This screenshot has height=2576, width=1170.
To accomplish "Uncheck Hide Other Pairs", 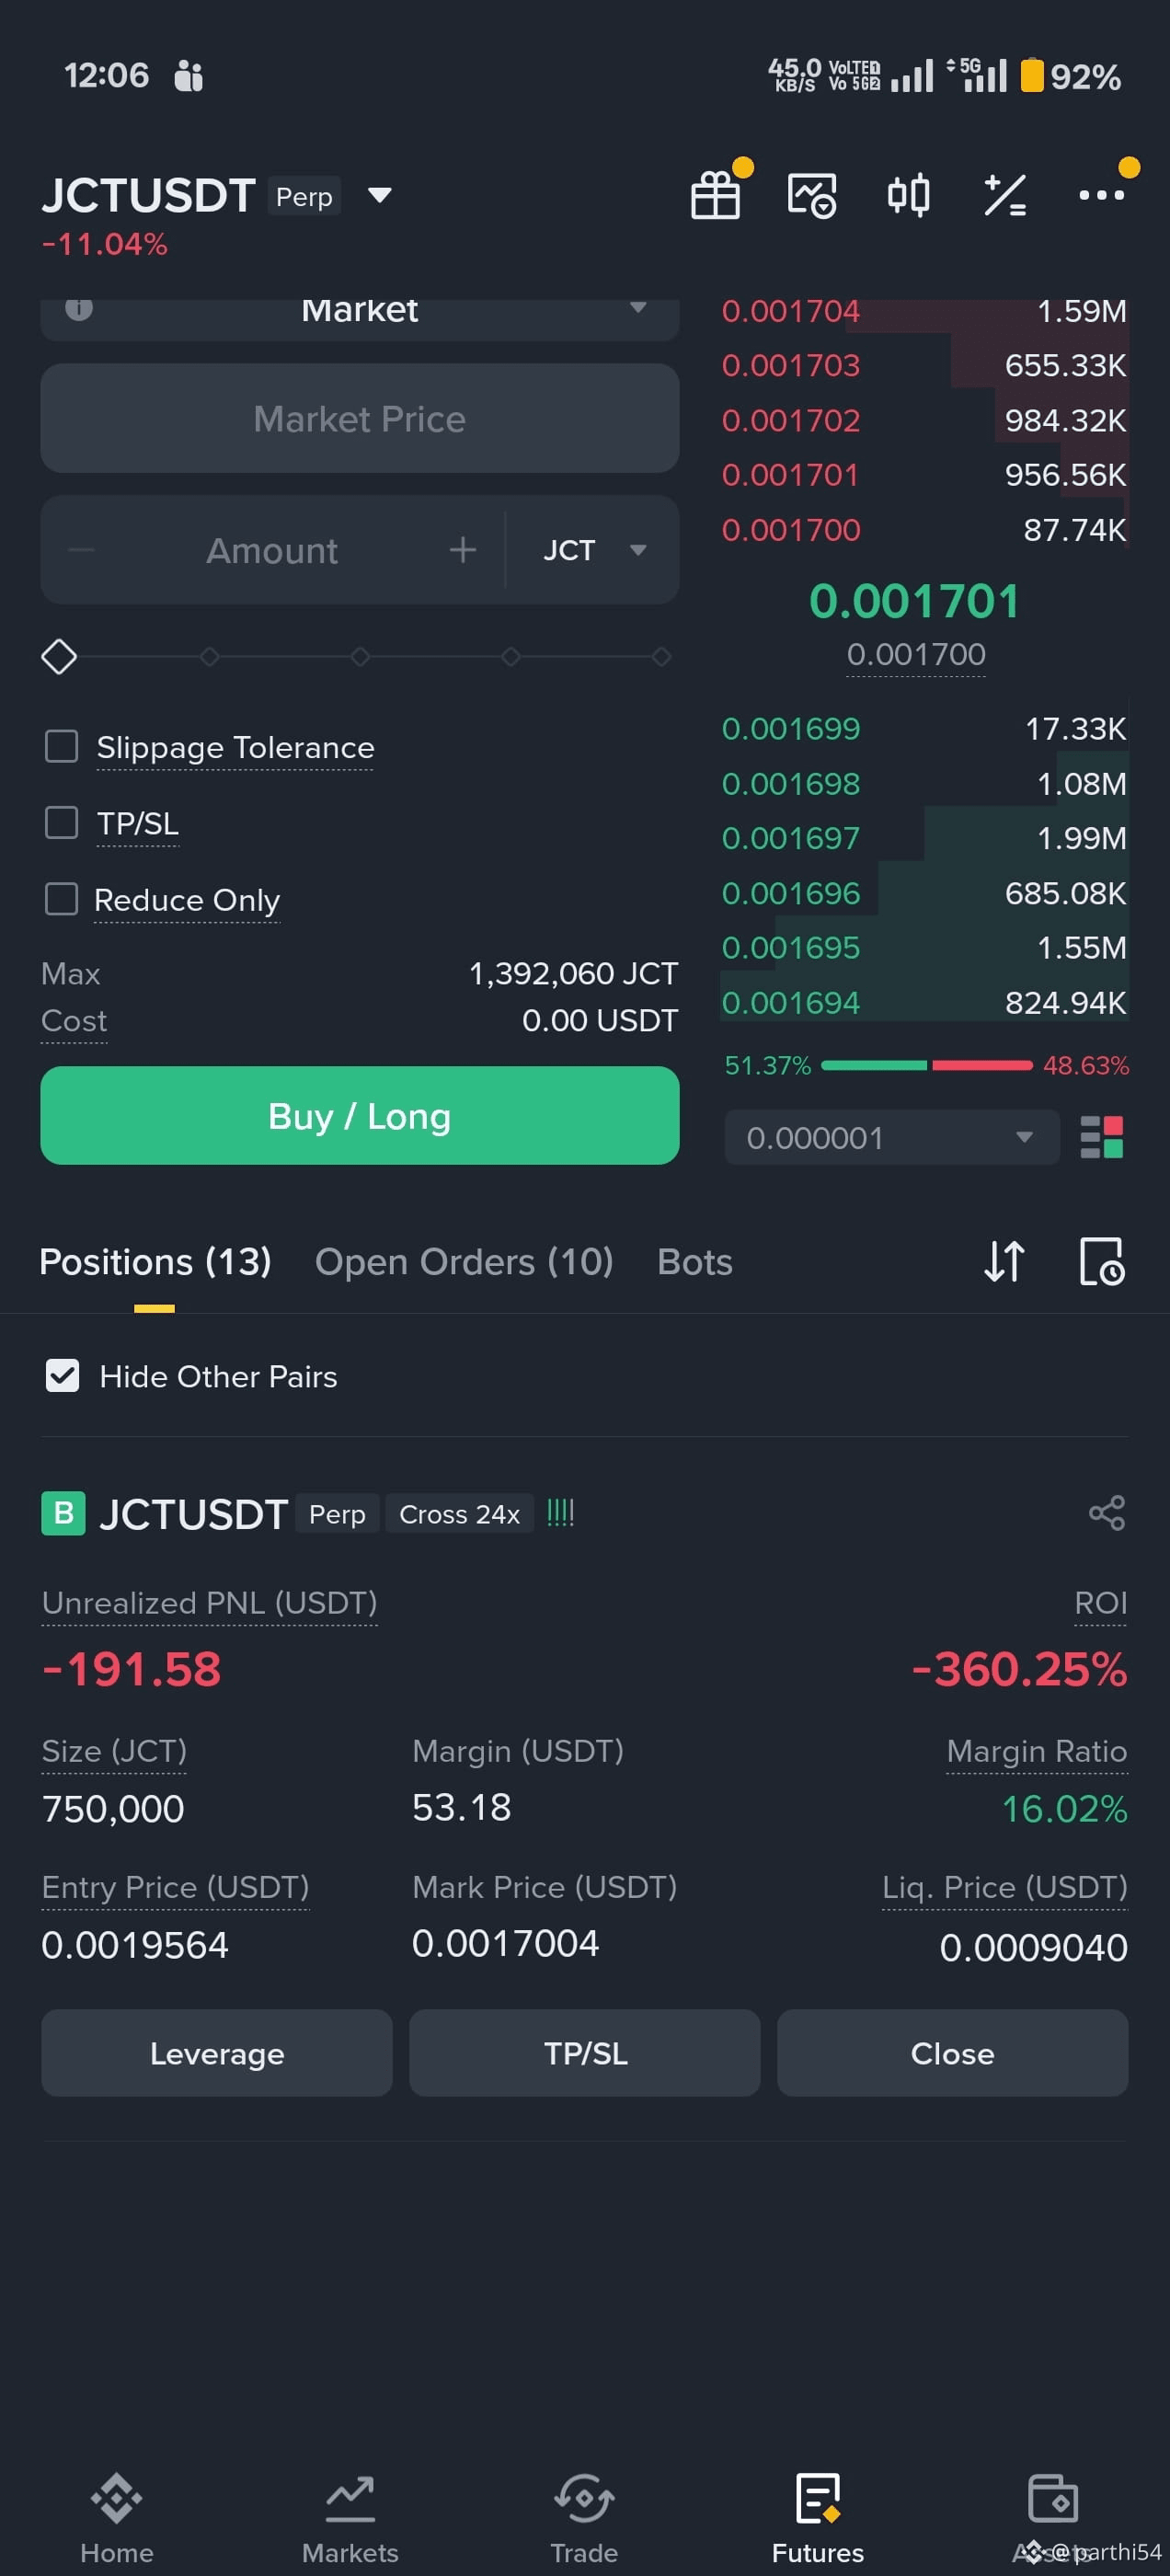I will pos(63,1376).
